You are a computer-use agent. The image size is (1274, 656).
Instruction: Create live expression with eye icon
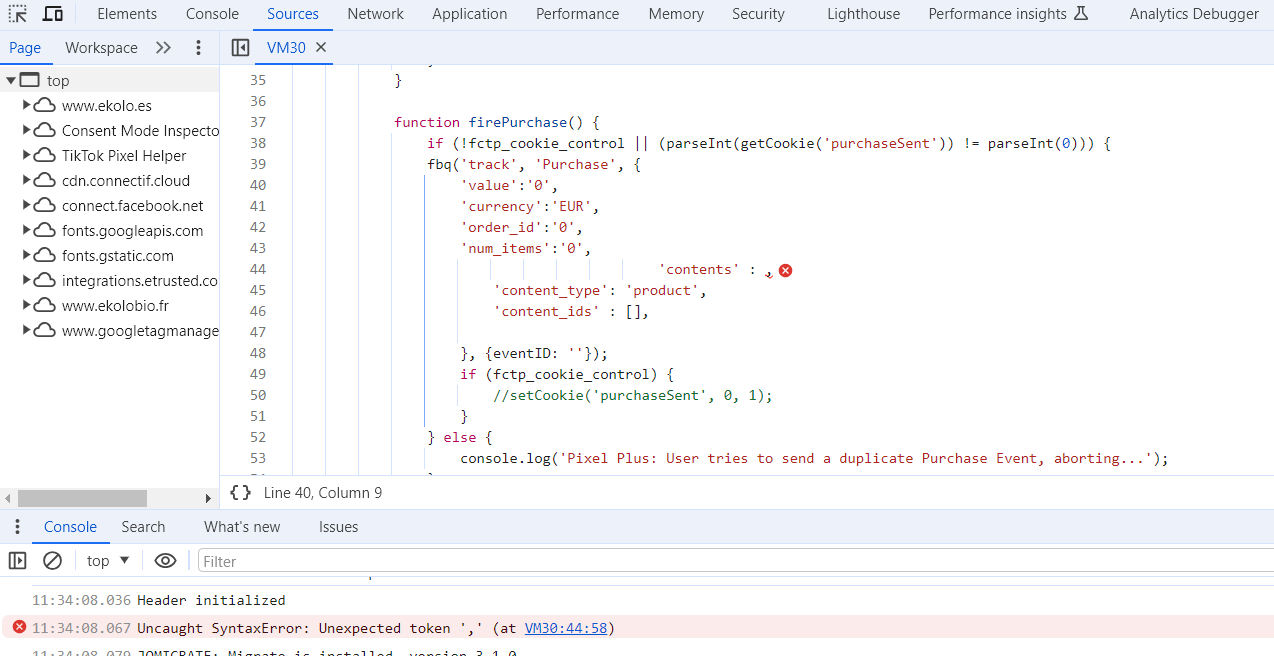(165, 561)
